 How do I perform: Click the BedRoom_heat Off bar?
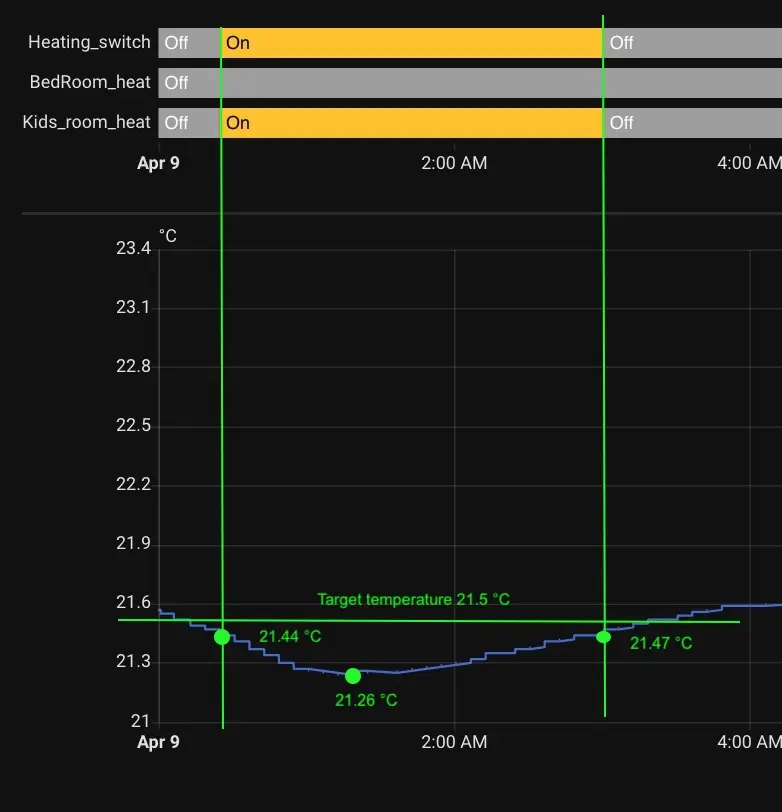[x=470, y=83]
